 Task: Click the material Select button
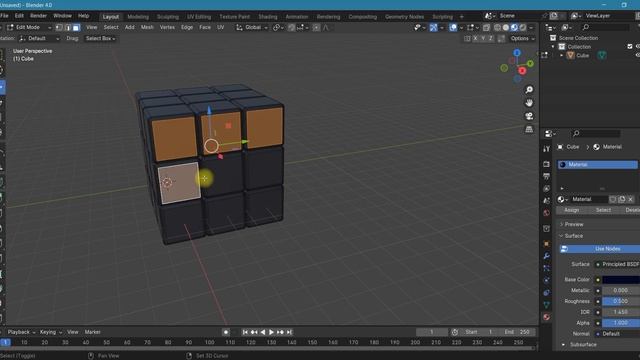(x=603, y=210)
